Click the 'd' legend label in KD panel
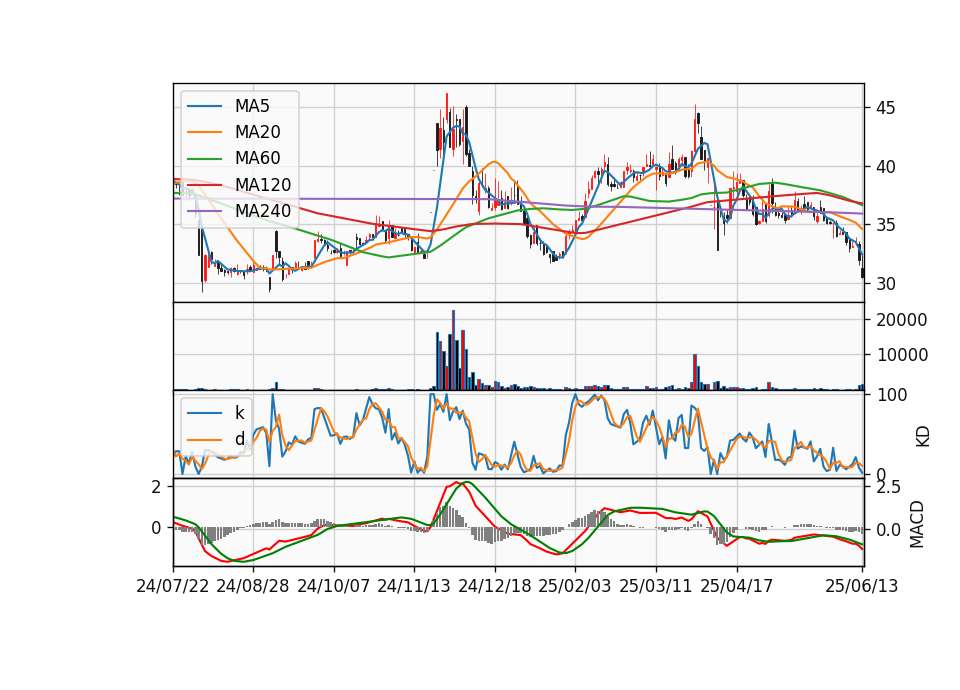This screenshot has height=690, width=960. (239, 439)
